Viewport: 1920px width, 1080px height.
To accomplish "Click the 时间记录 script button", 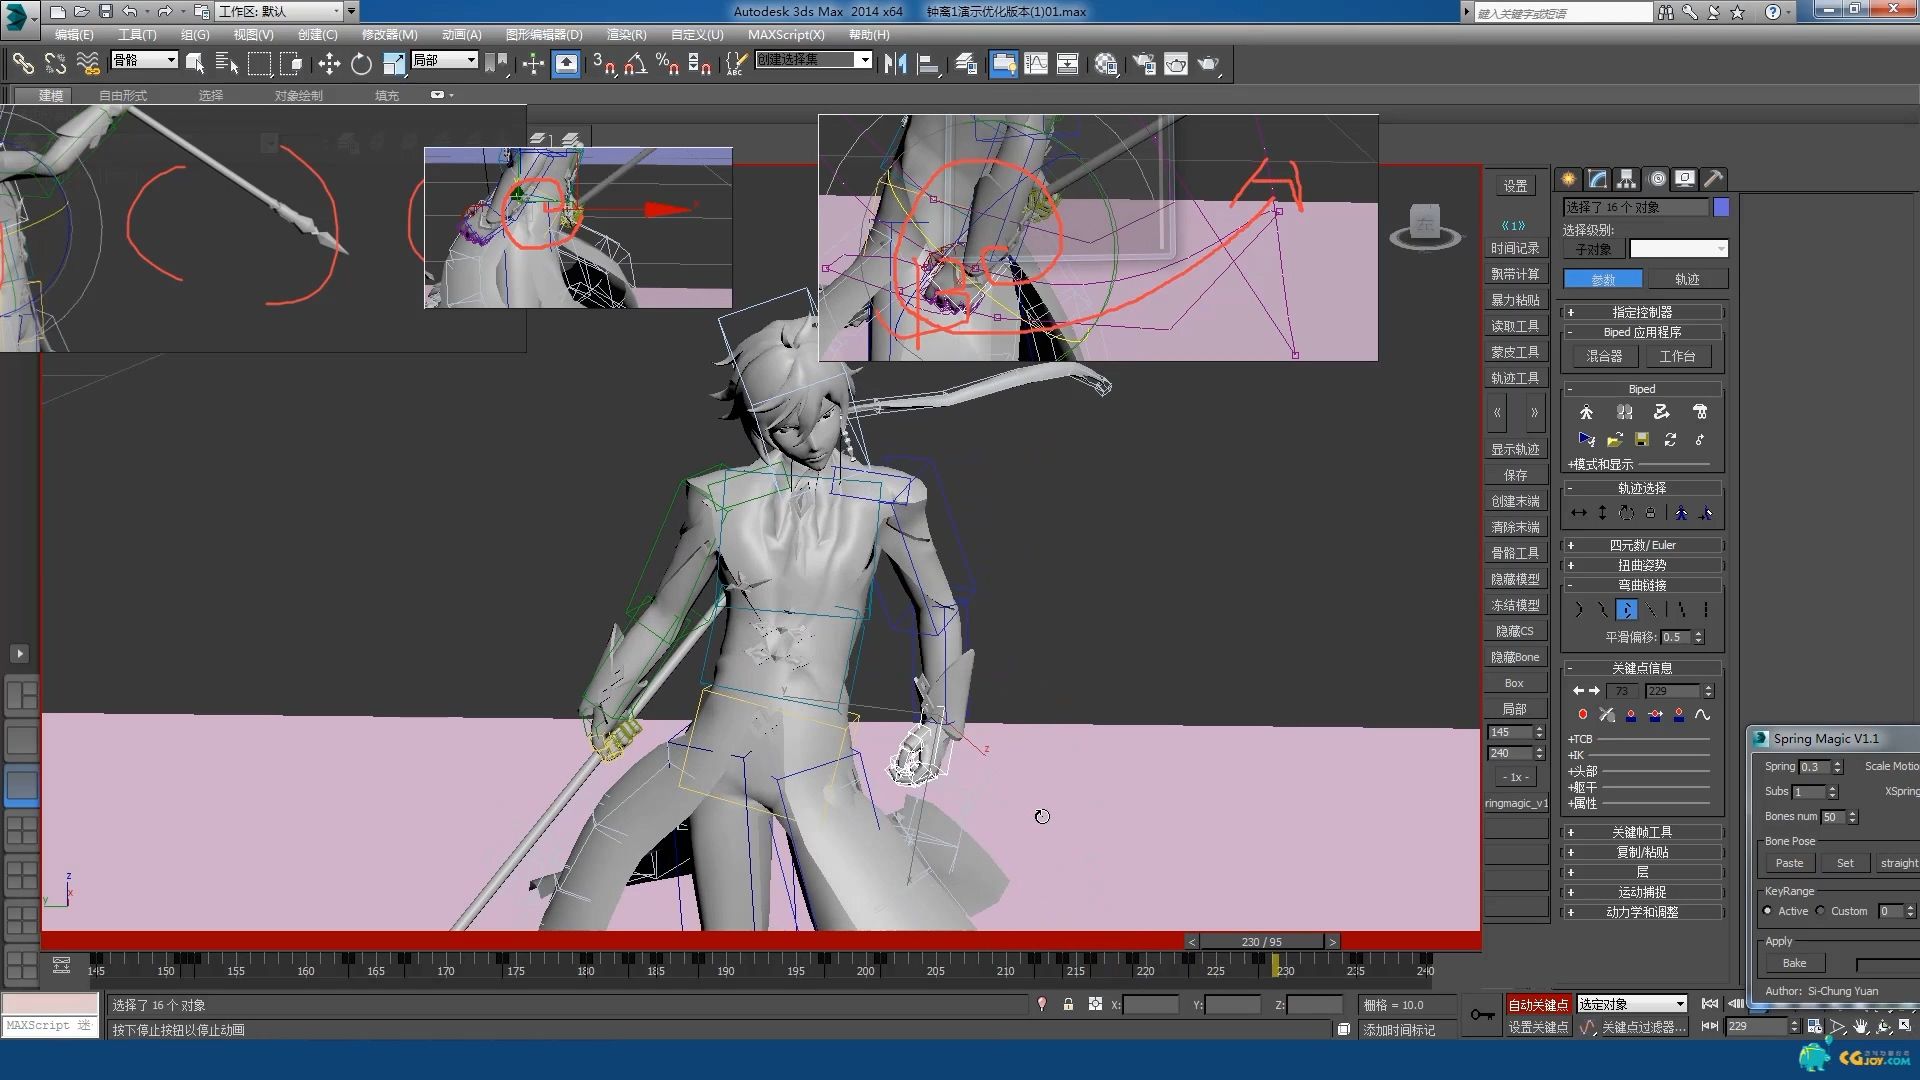I will point(1515,248).
